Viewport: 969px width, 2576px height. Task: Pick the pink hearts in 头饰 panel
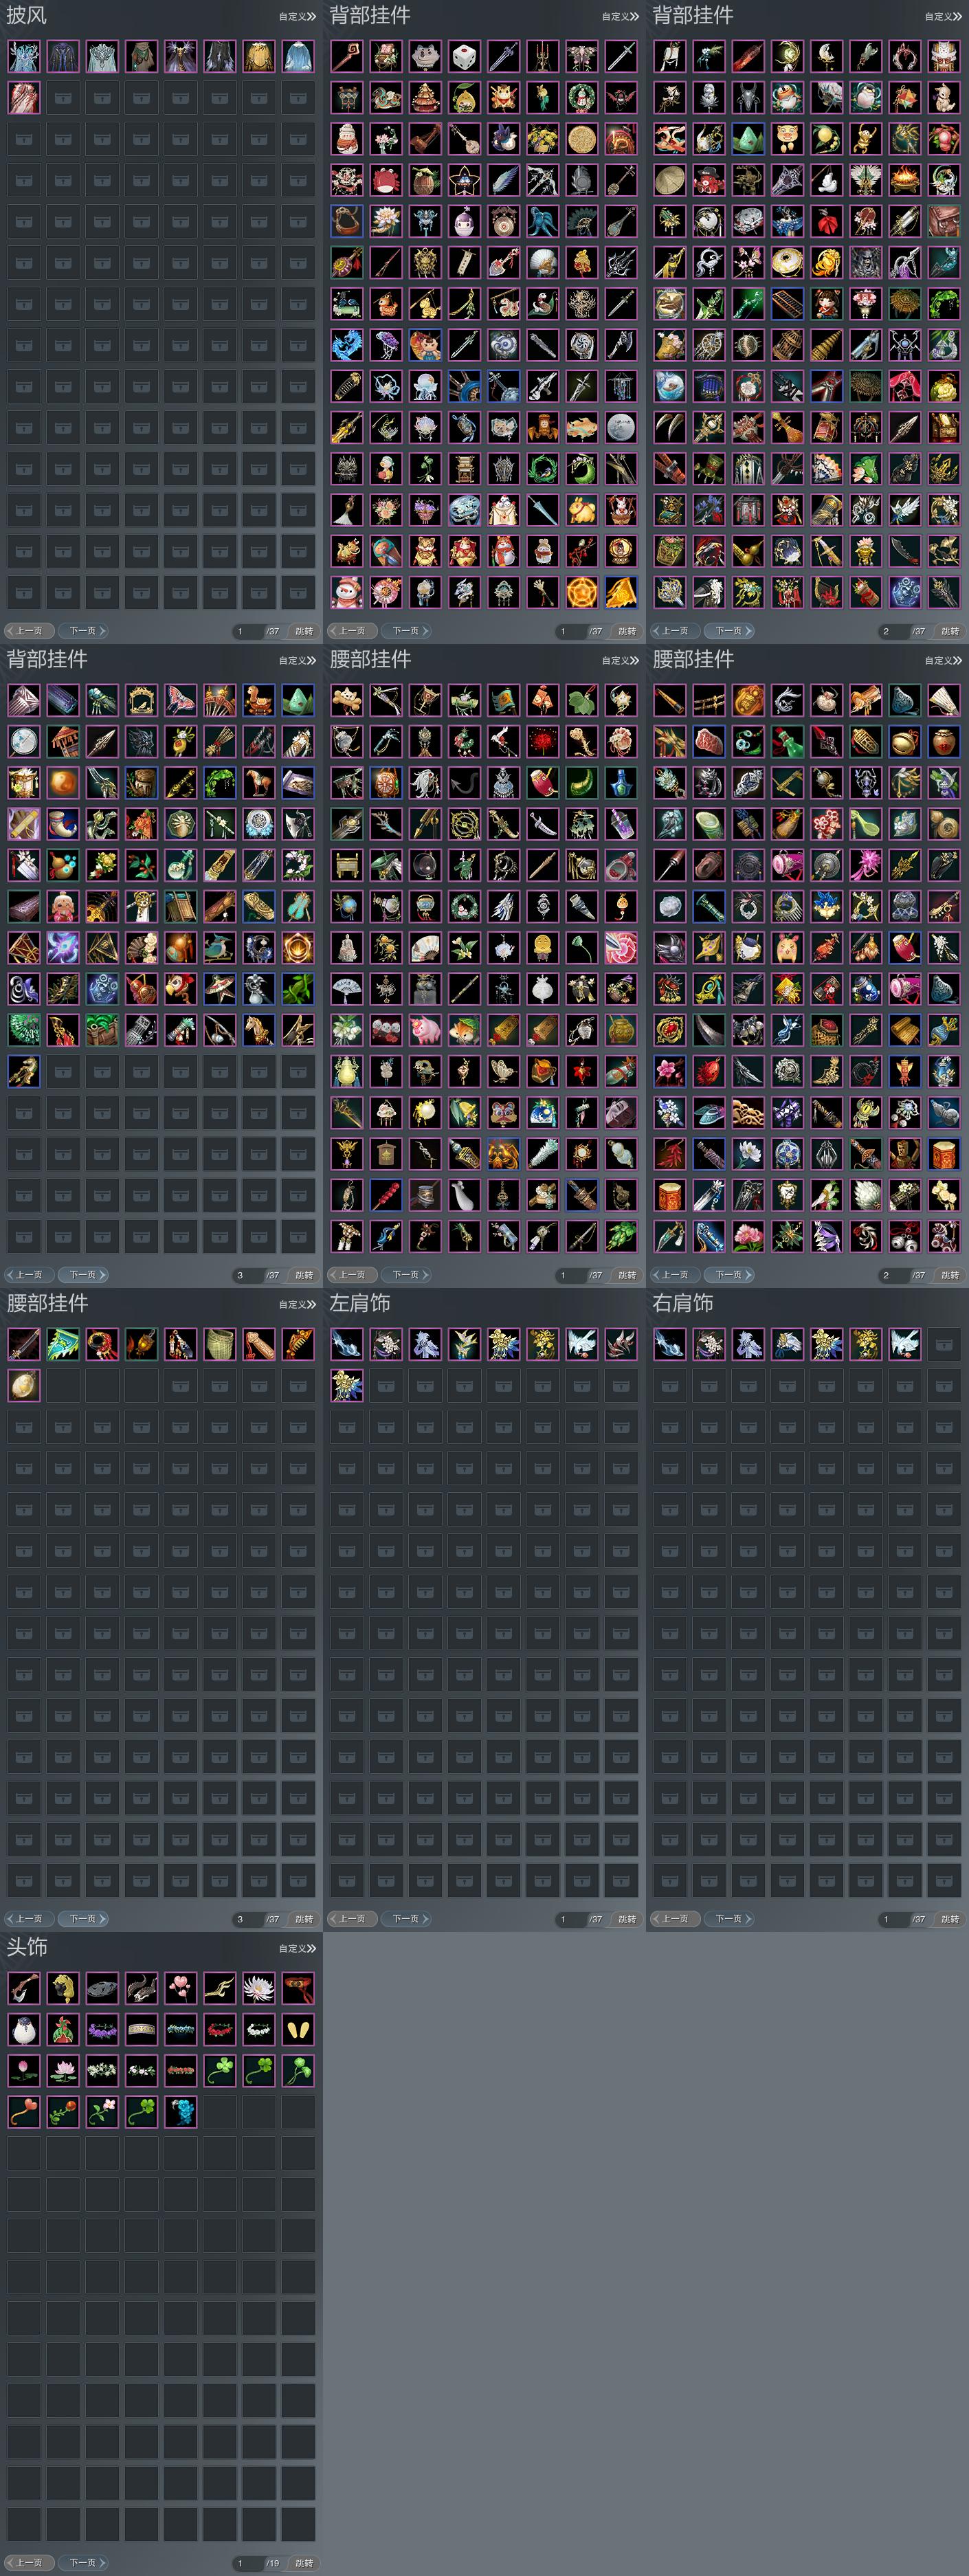(x=181, y=1988)
